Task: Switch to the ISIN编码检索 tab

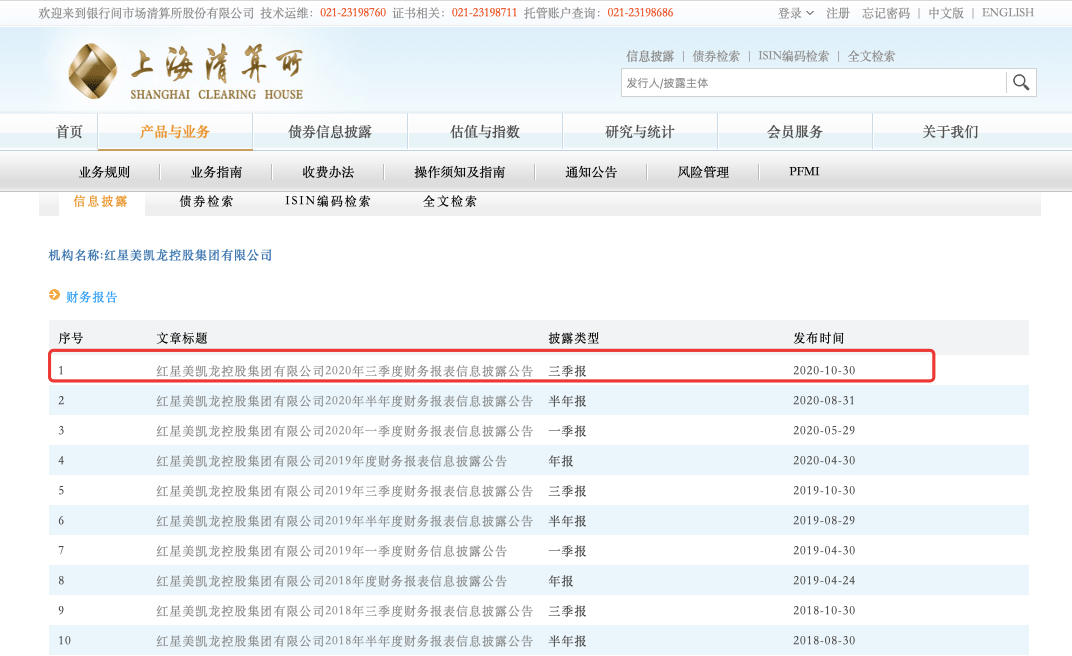Action: pyautogui.click(x=328, y=201)
